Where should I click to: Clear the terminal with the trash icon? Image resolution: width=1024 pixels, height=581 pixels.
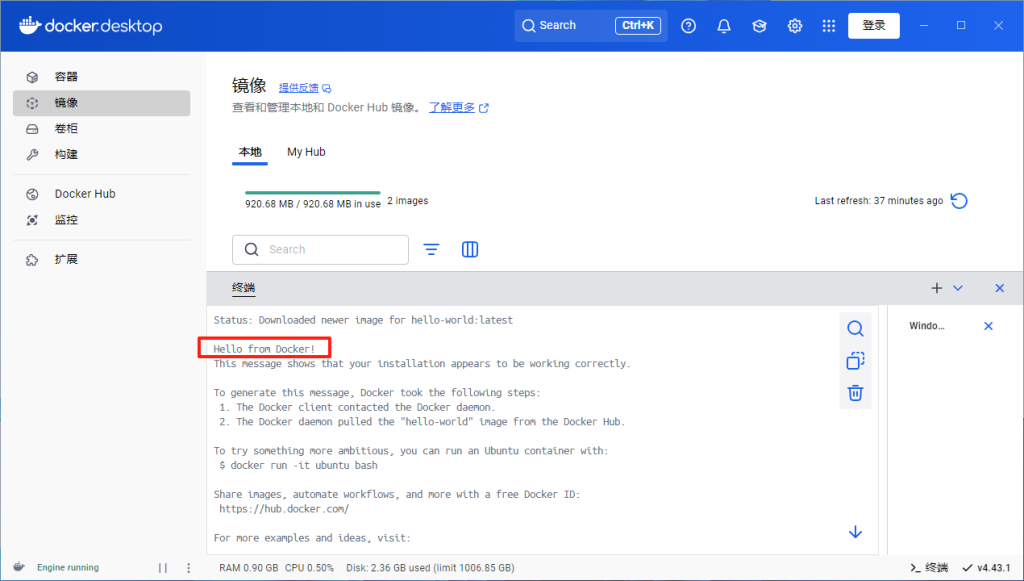[855, 393]
